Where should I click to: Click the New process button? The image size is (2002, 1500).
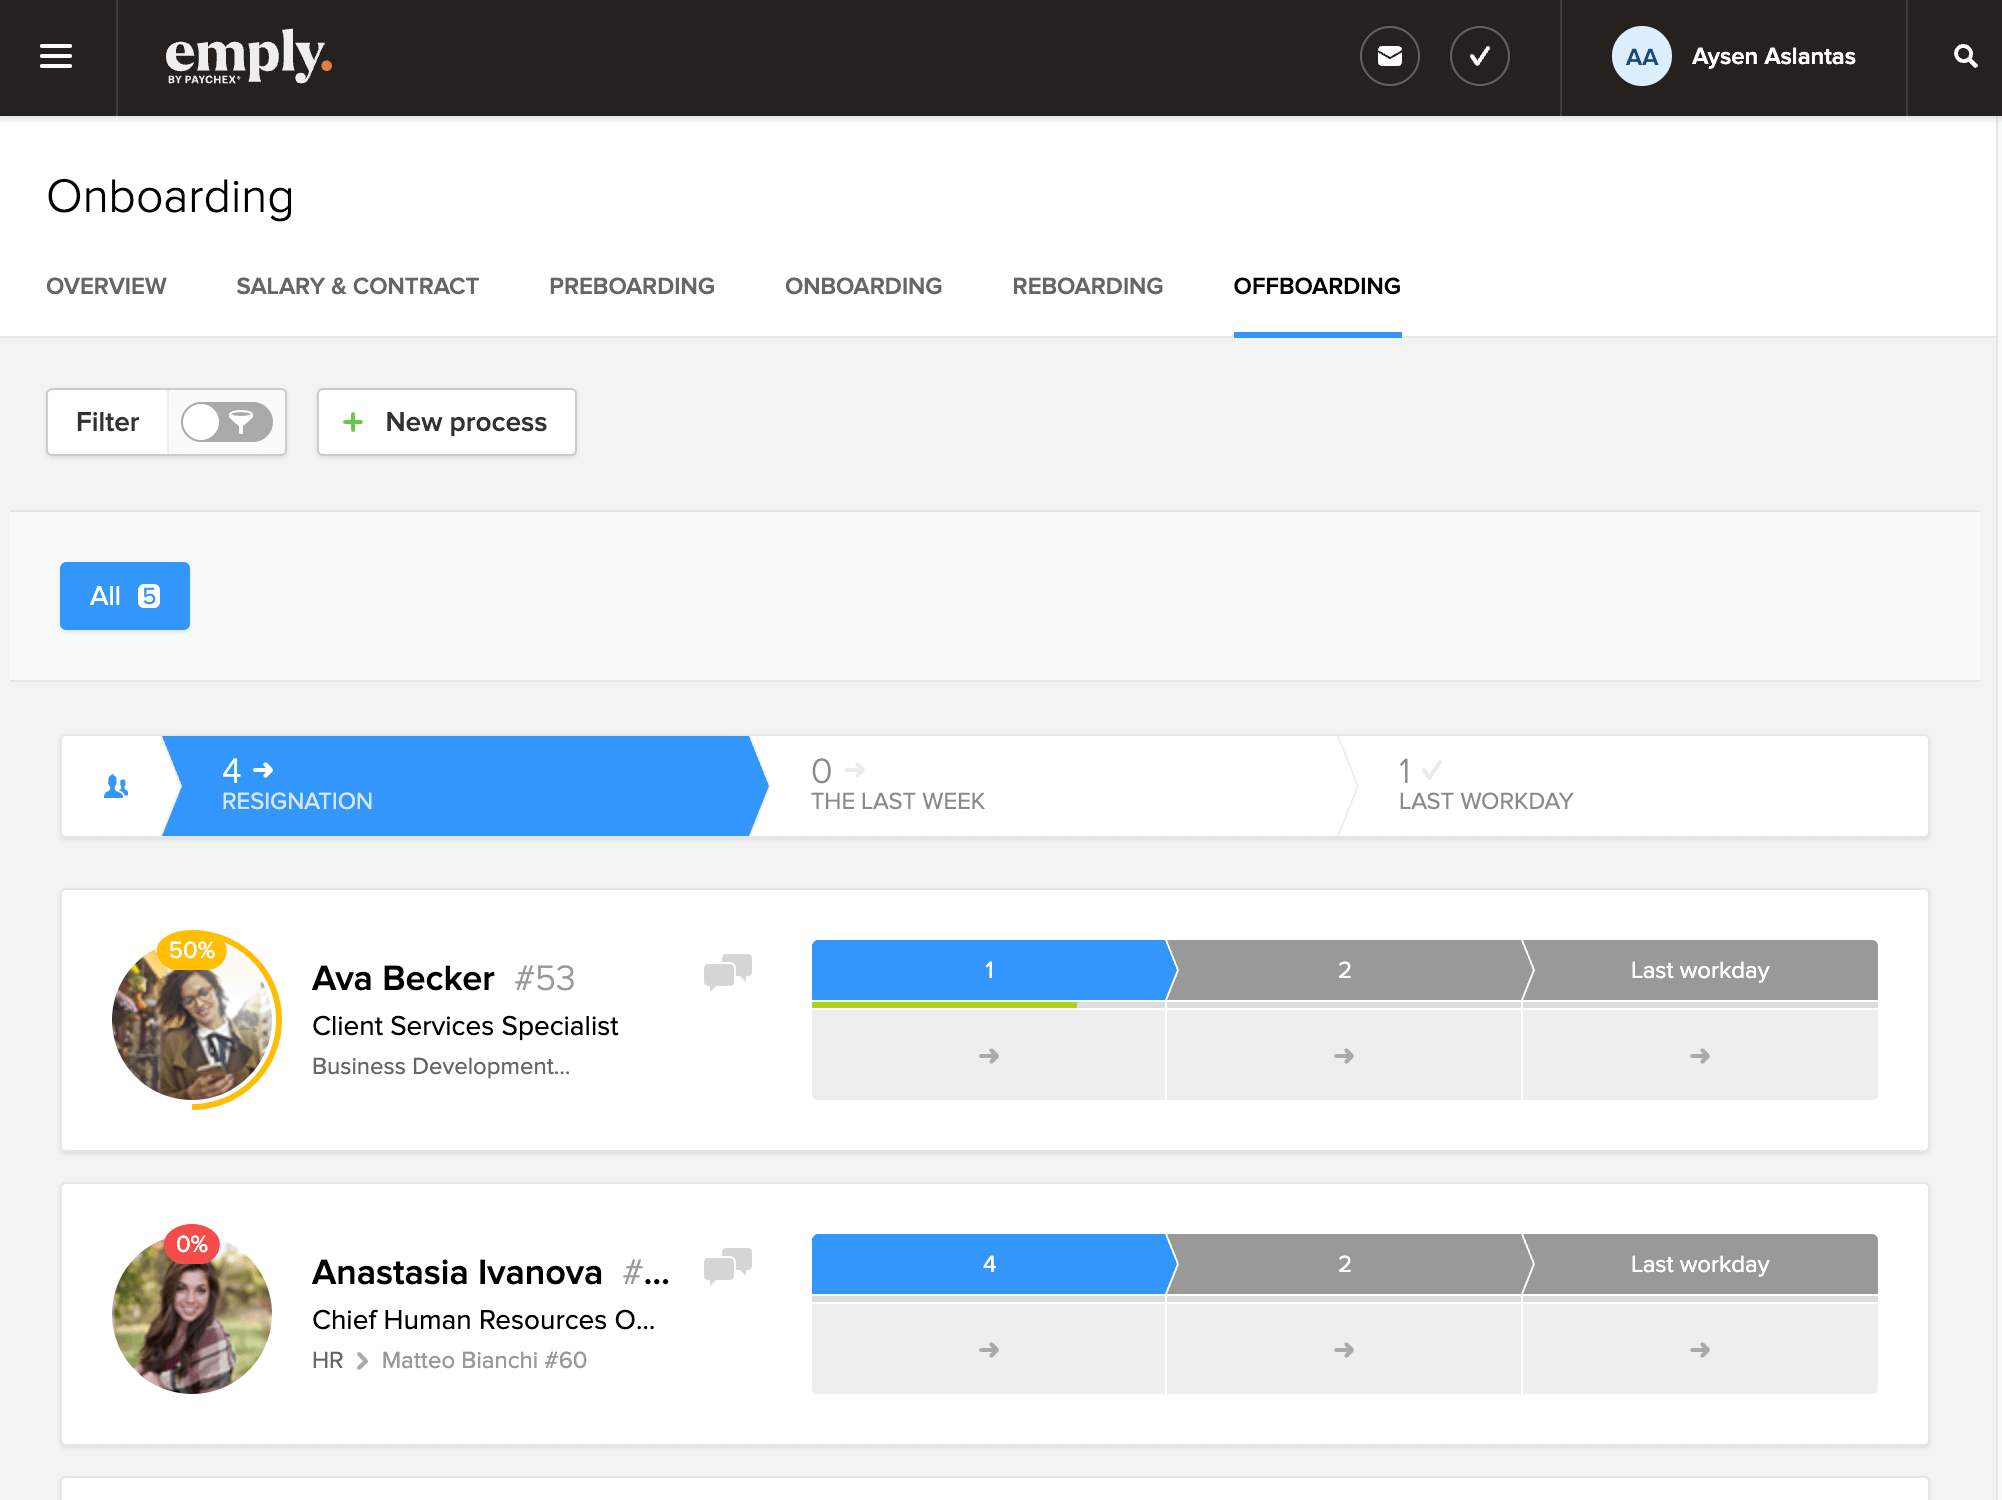tap(446, 422)
